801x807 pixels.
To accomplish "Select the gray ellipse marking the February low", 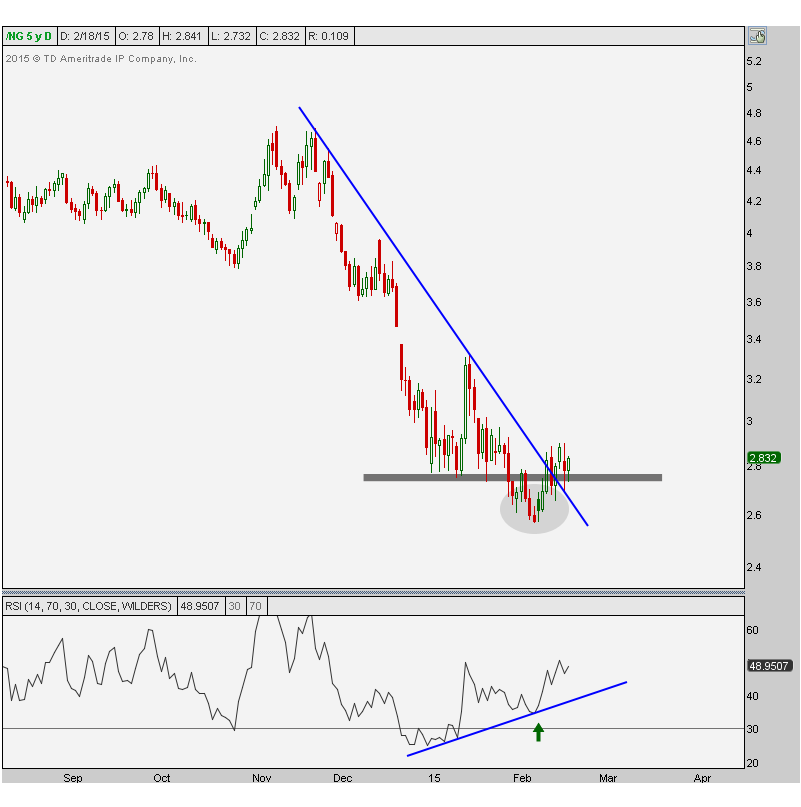I will click(534, 508).
